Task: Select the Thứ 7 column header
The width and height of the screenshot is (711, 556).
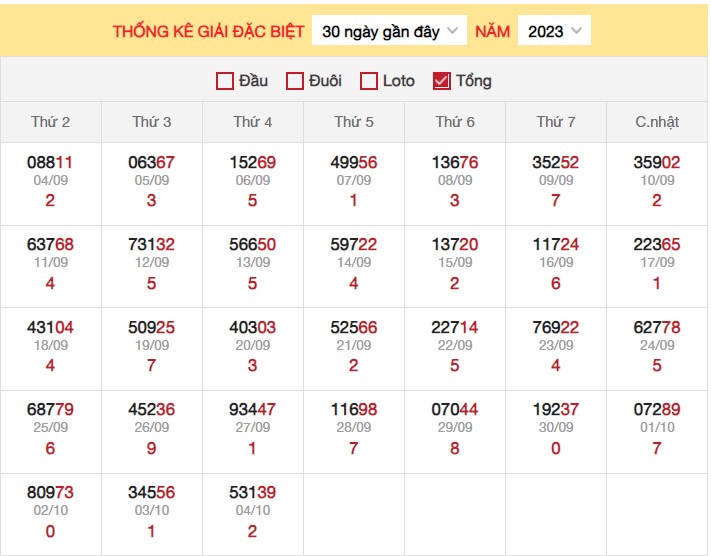Action: [556, 122]
